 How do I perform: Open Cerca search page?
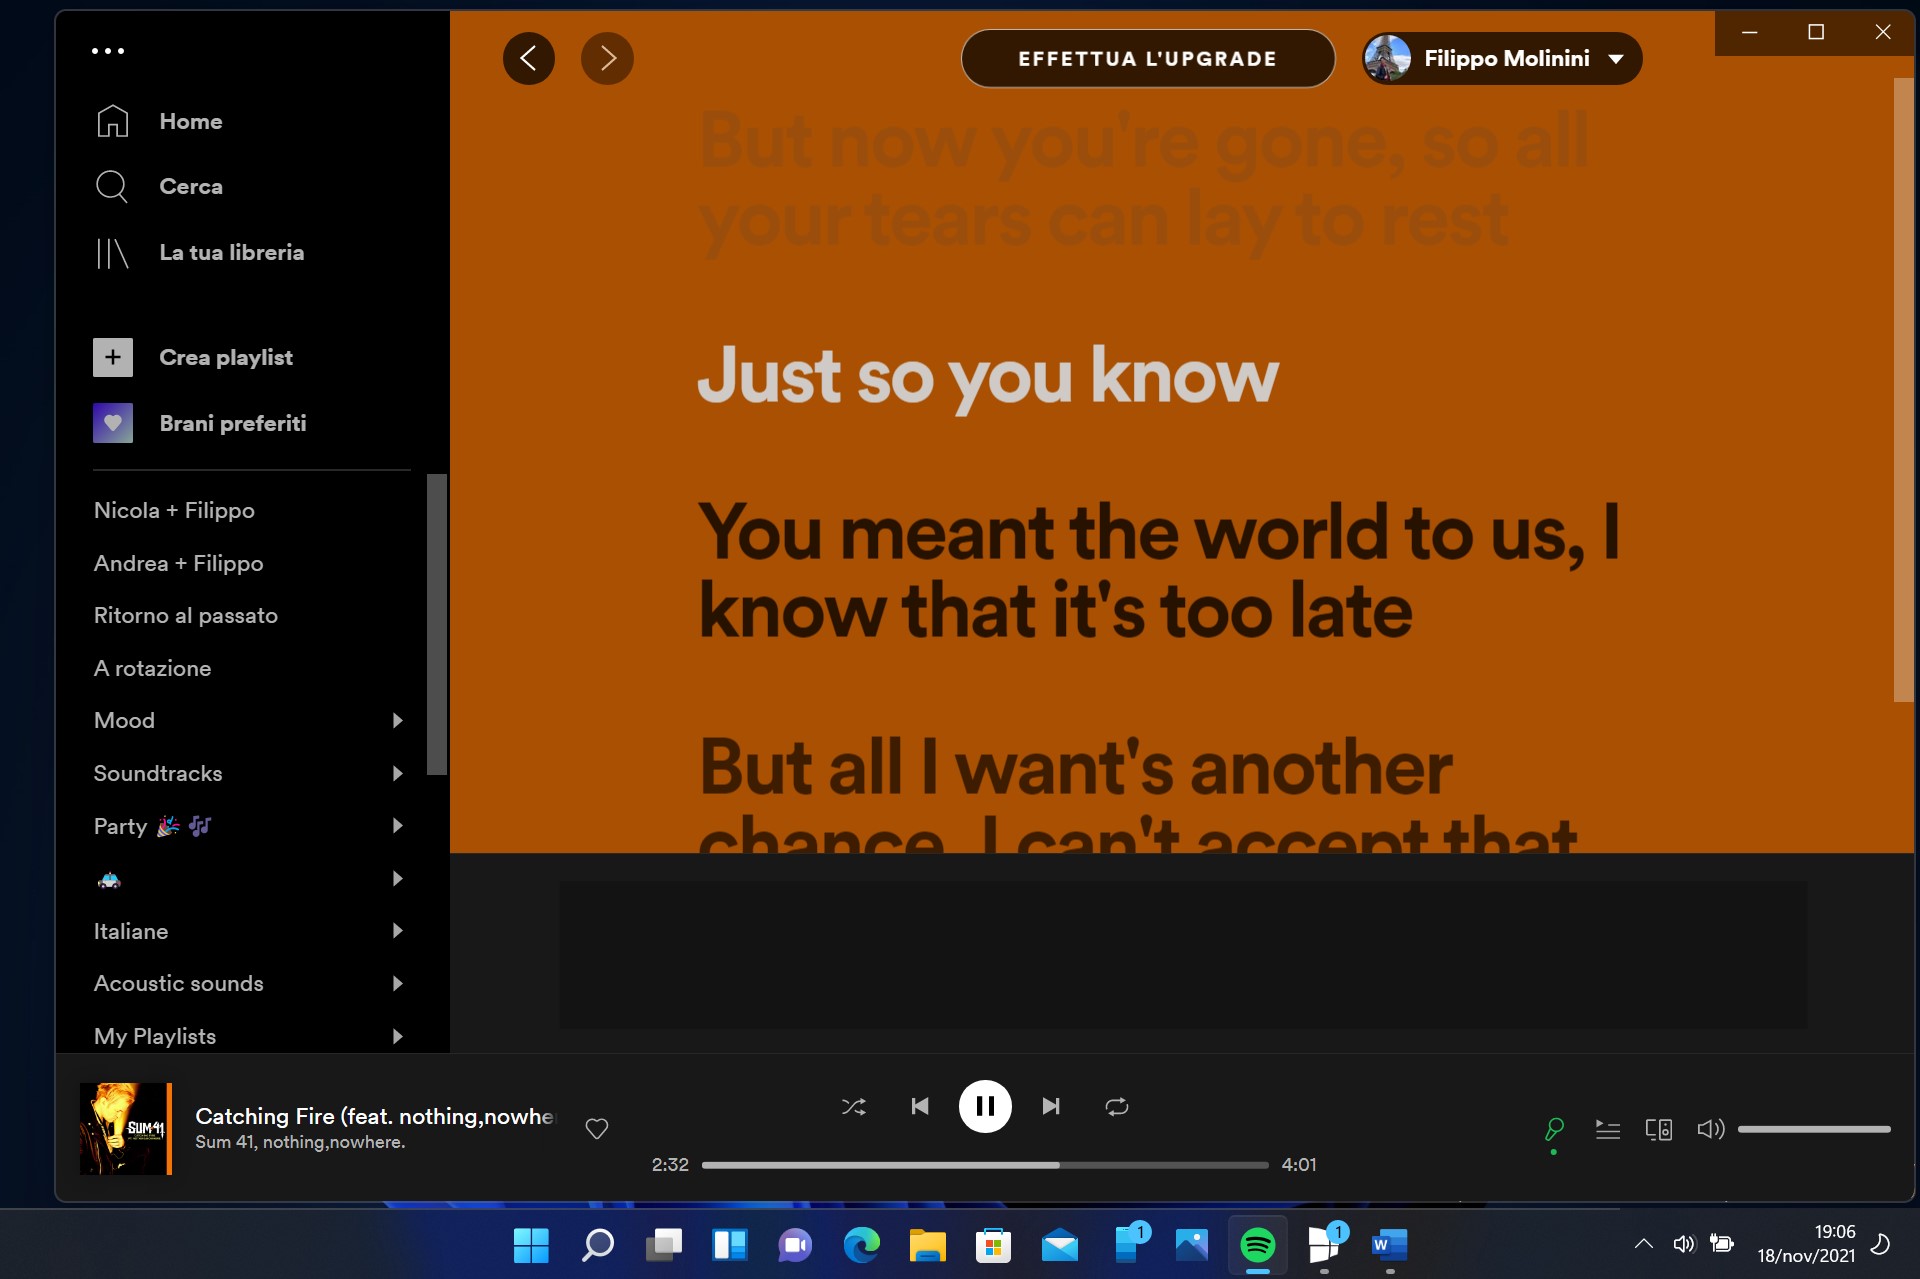[x=159, y=186]
